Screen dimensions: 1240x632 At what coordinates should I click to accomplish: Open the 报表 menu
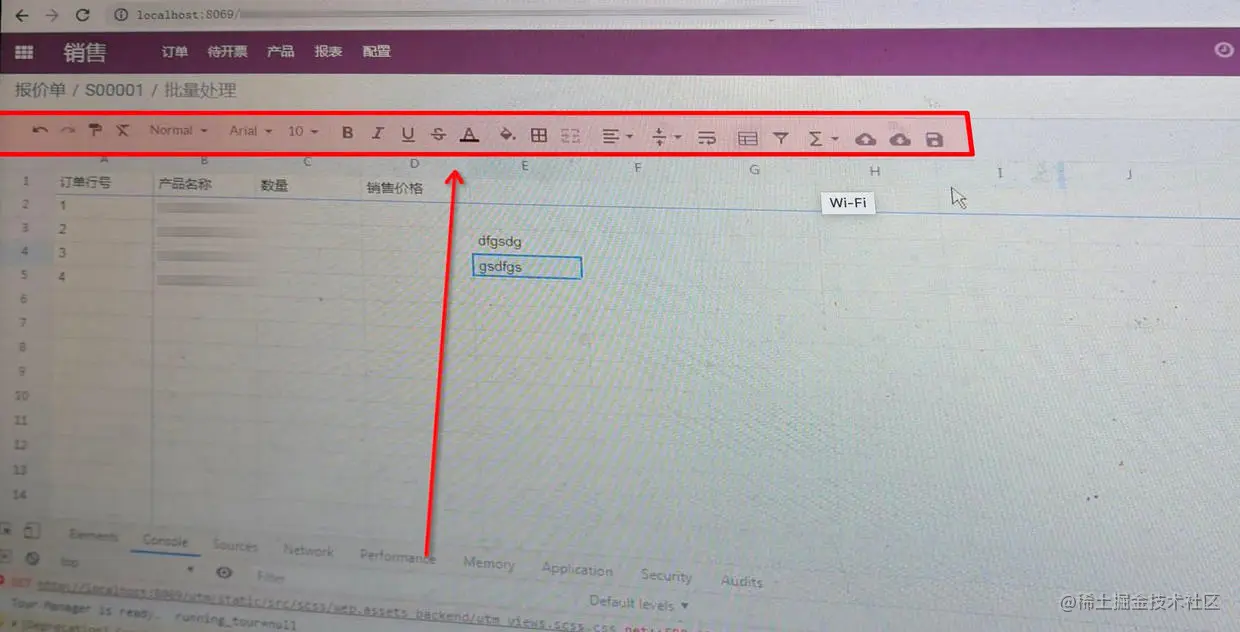pos(328,51)
